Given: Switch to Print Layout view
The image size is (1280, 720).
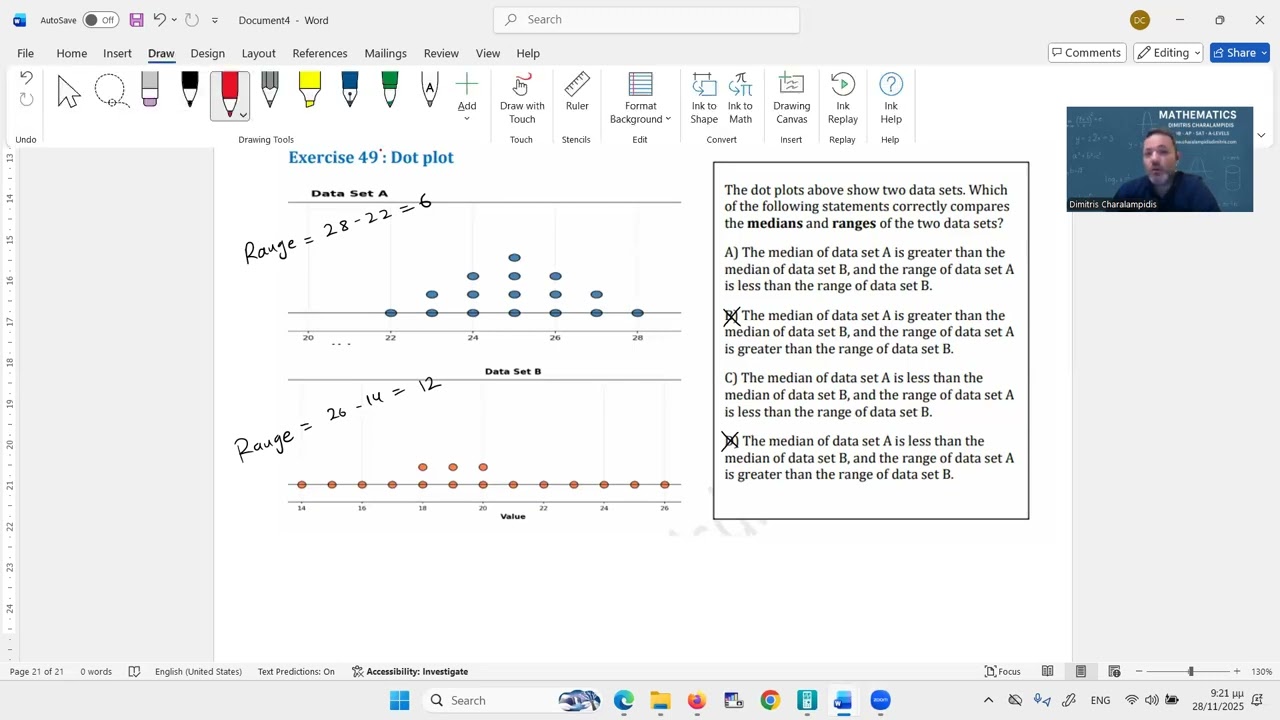Looking at the screenshot, I should pyautogui.click(x=1080, y=671).
